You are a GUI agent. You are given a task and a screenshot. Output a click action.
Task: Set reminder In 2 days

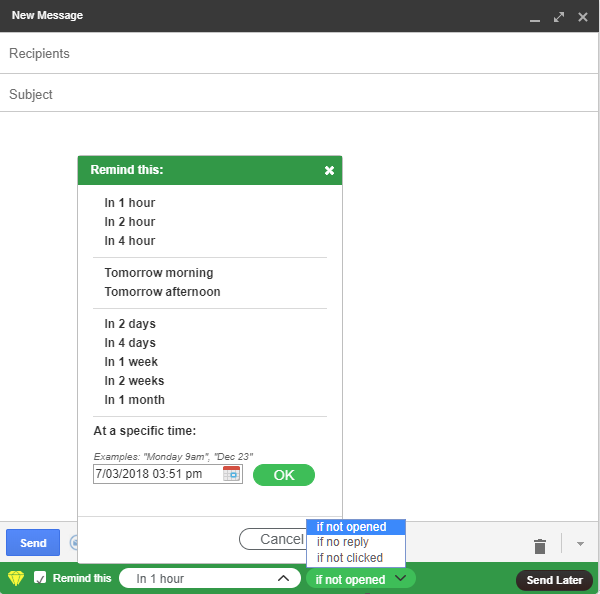[x=130, y=324]
